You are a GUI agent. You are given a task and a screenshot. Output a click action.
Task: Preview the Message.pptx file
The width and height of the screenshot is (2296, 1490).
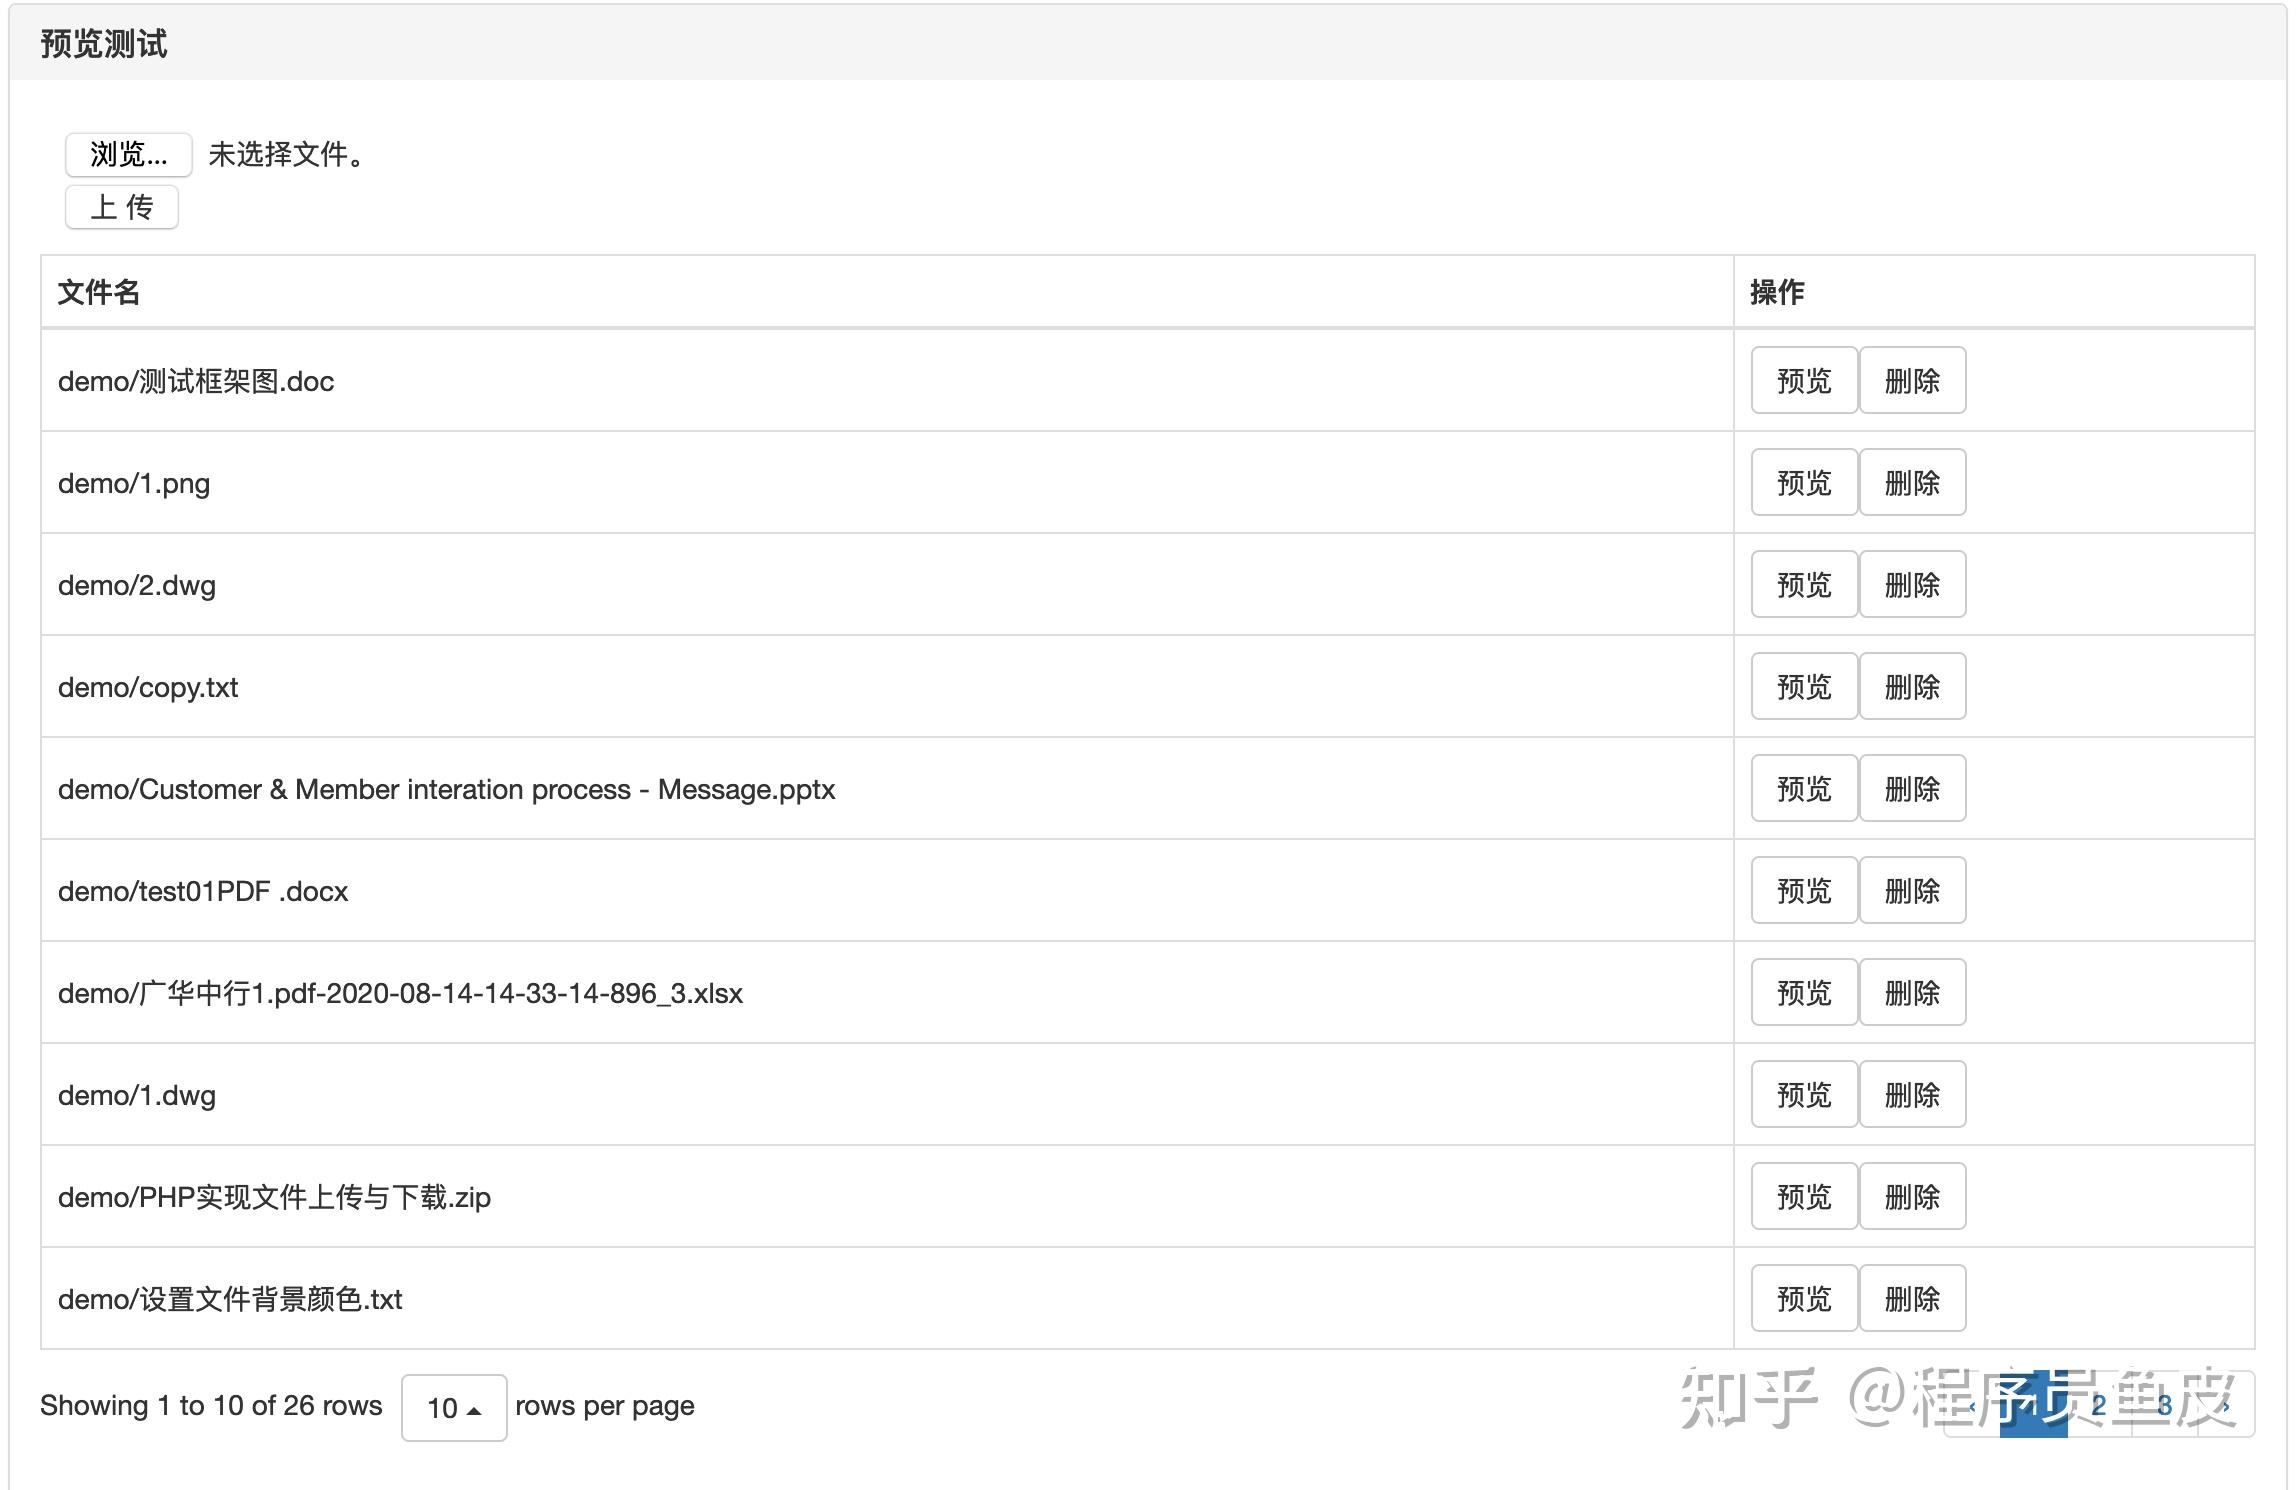point(1803,789)
